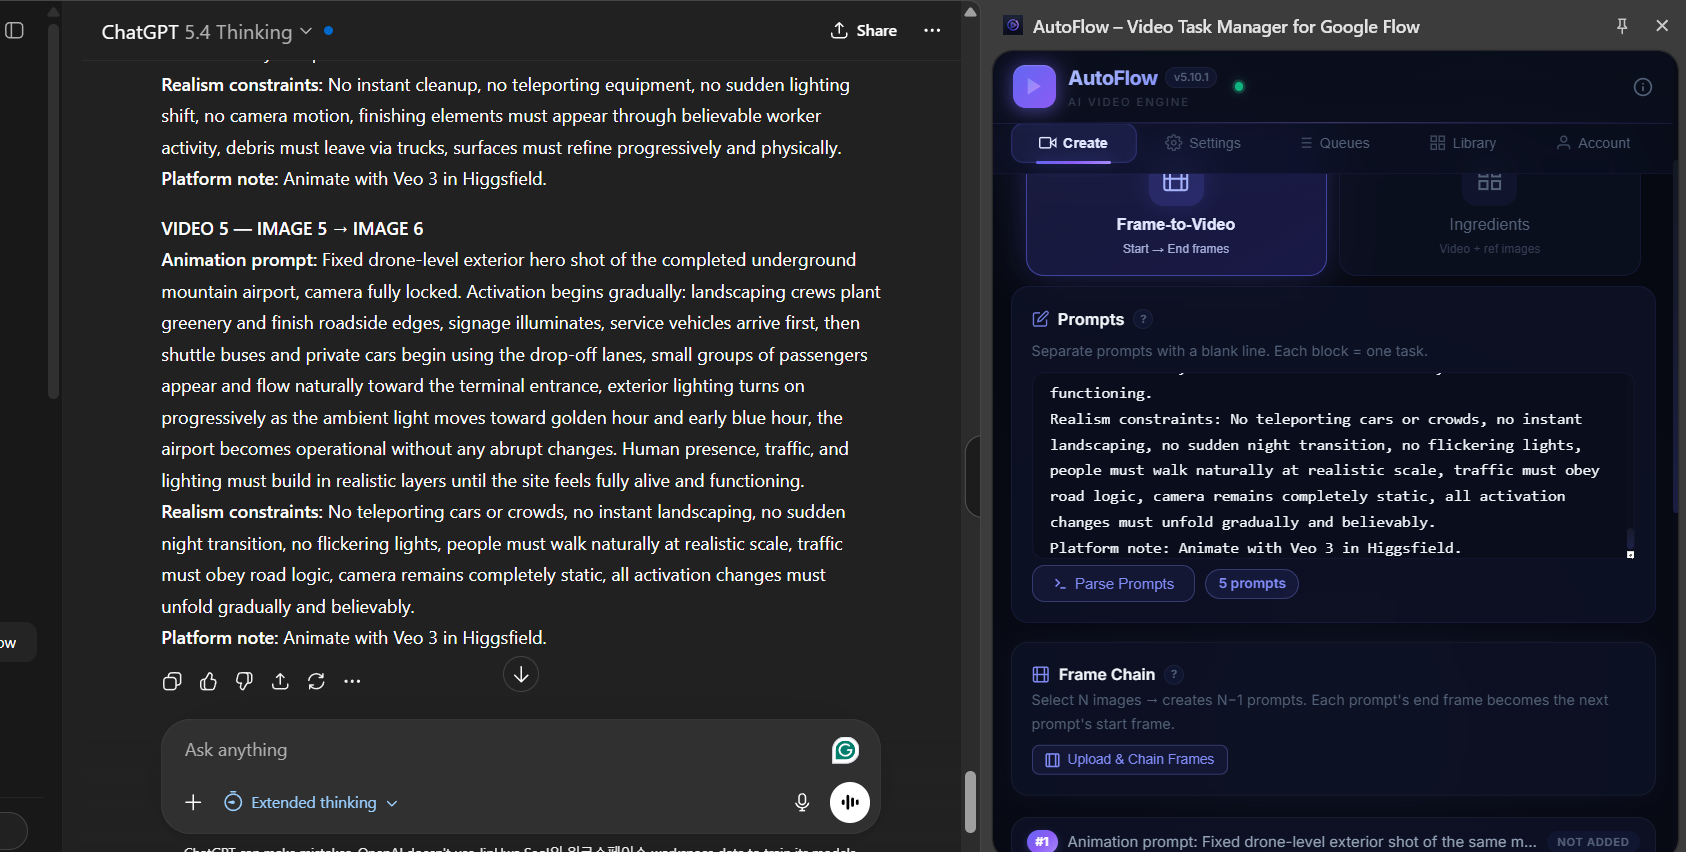Regenerate the ChatGPT response
1686x852 pixels.
coord(316,681)
